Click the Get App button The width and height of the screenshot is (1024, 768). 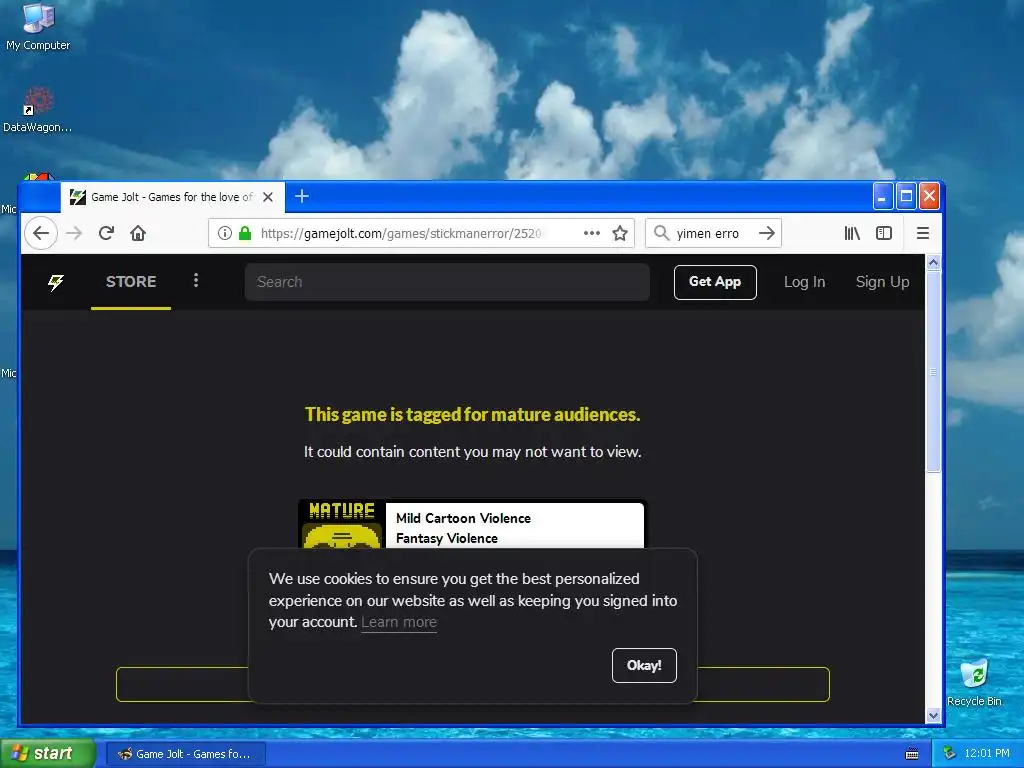[x=715, y=282]
